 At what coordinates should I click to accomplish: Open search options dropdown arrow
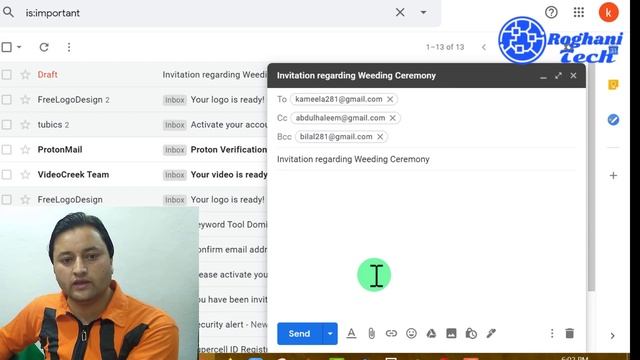pos(423,13)
